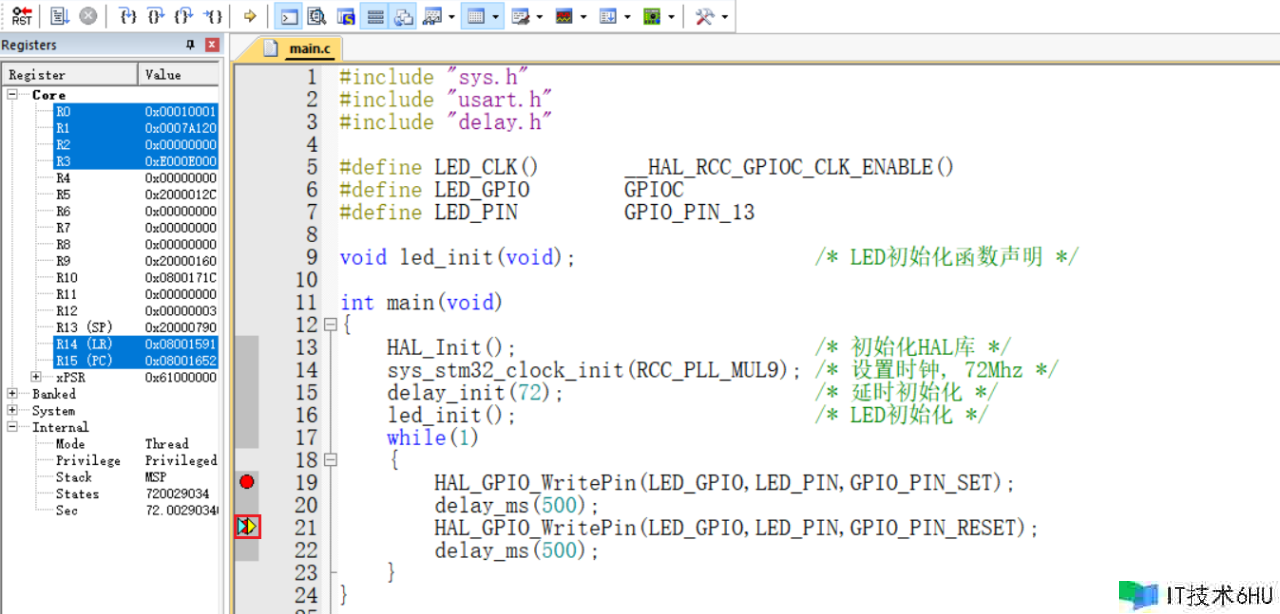Toggle breakpoint on line 19
1280x614 pixels.
pos(247,482)
